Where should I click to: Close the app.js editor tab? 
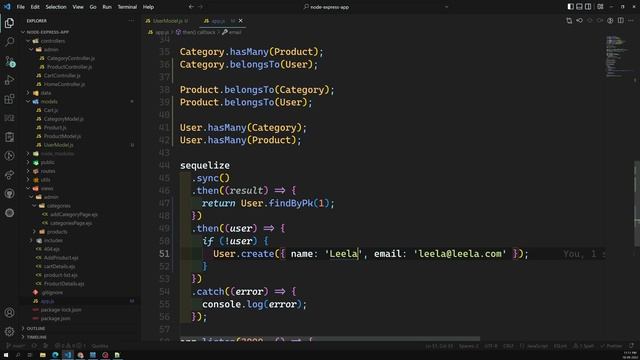pos(240,21)
